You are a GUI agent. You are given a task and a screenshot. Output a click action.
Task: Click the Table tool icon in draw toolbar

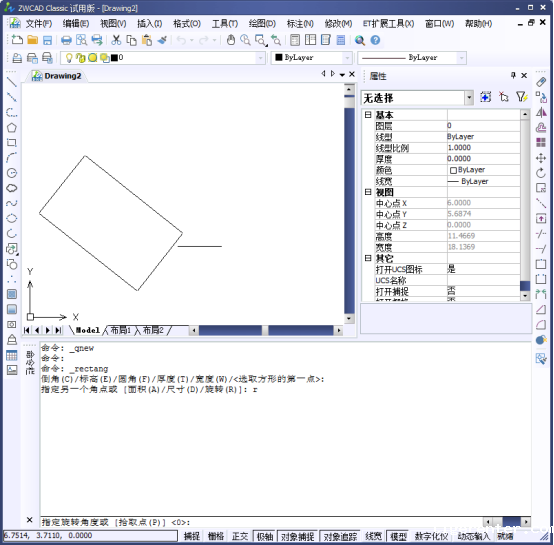(x=12, y=355)
